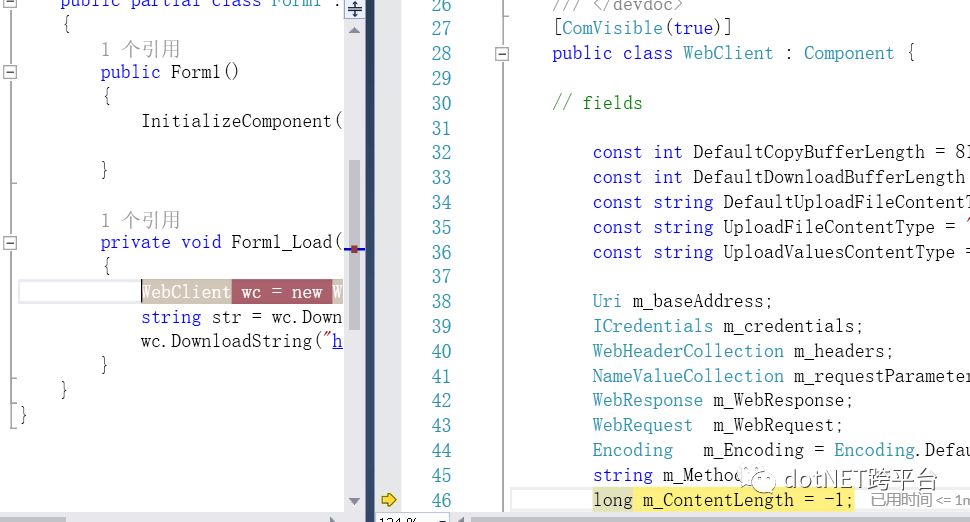Viewport: 970px width, 522px height.
Task: Collapse the Form1_Load method outline
Action: [10, 242]
